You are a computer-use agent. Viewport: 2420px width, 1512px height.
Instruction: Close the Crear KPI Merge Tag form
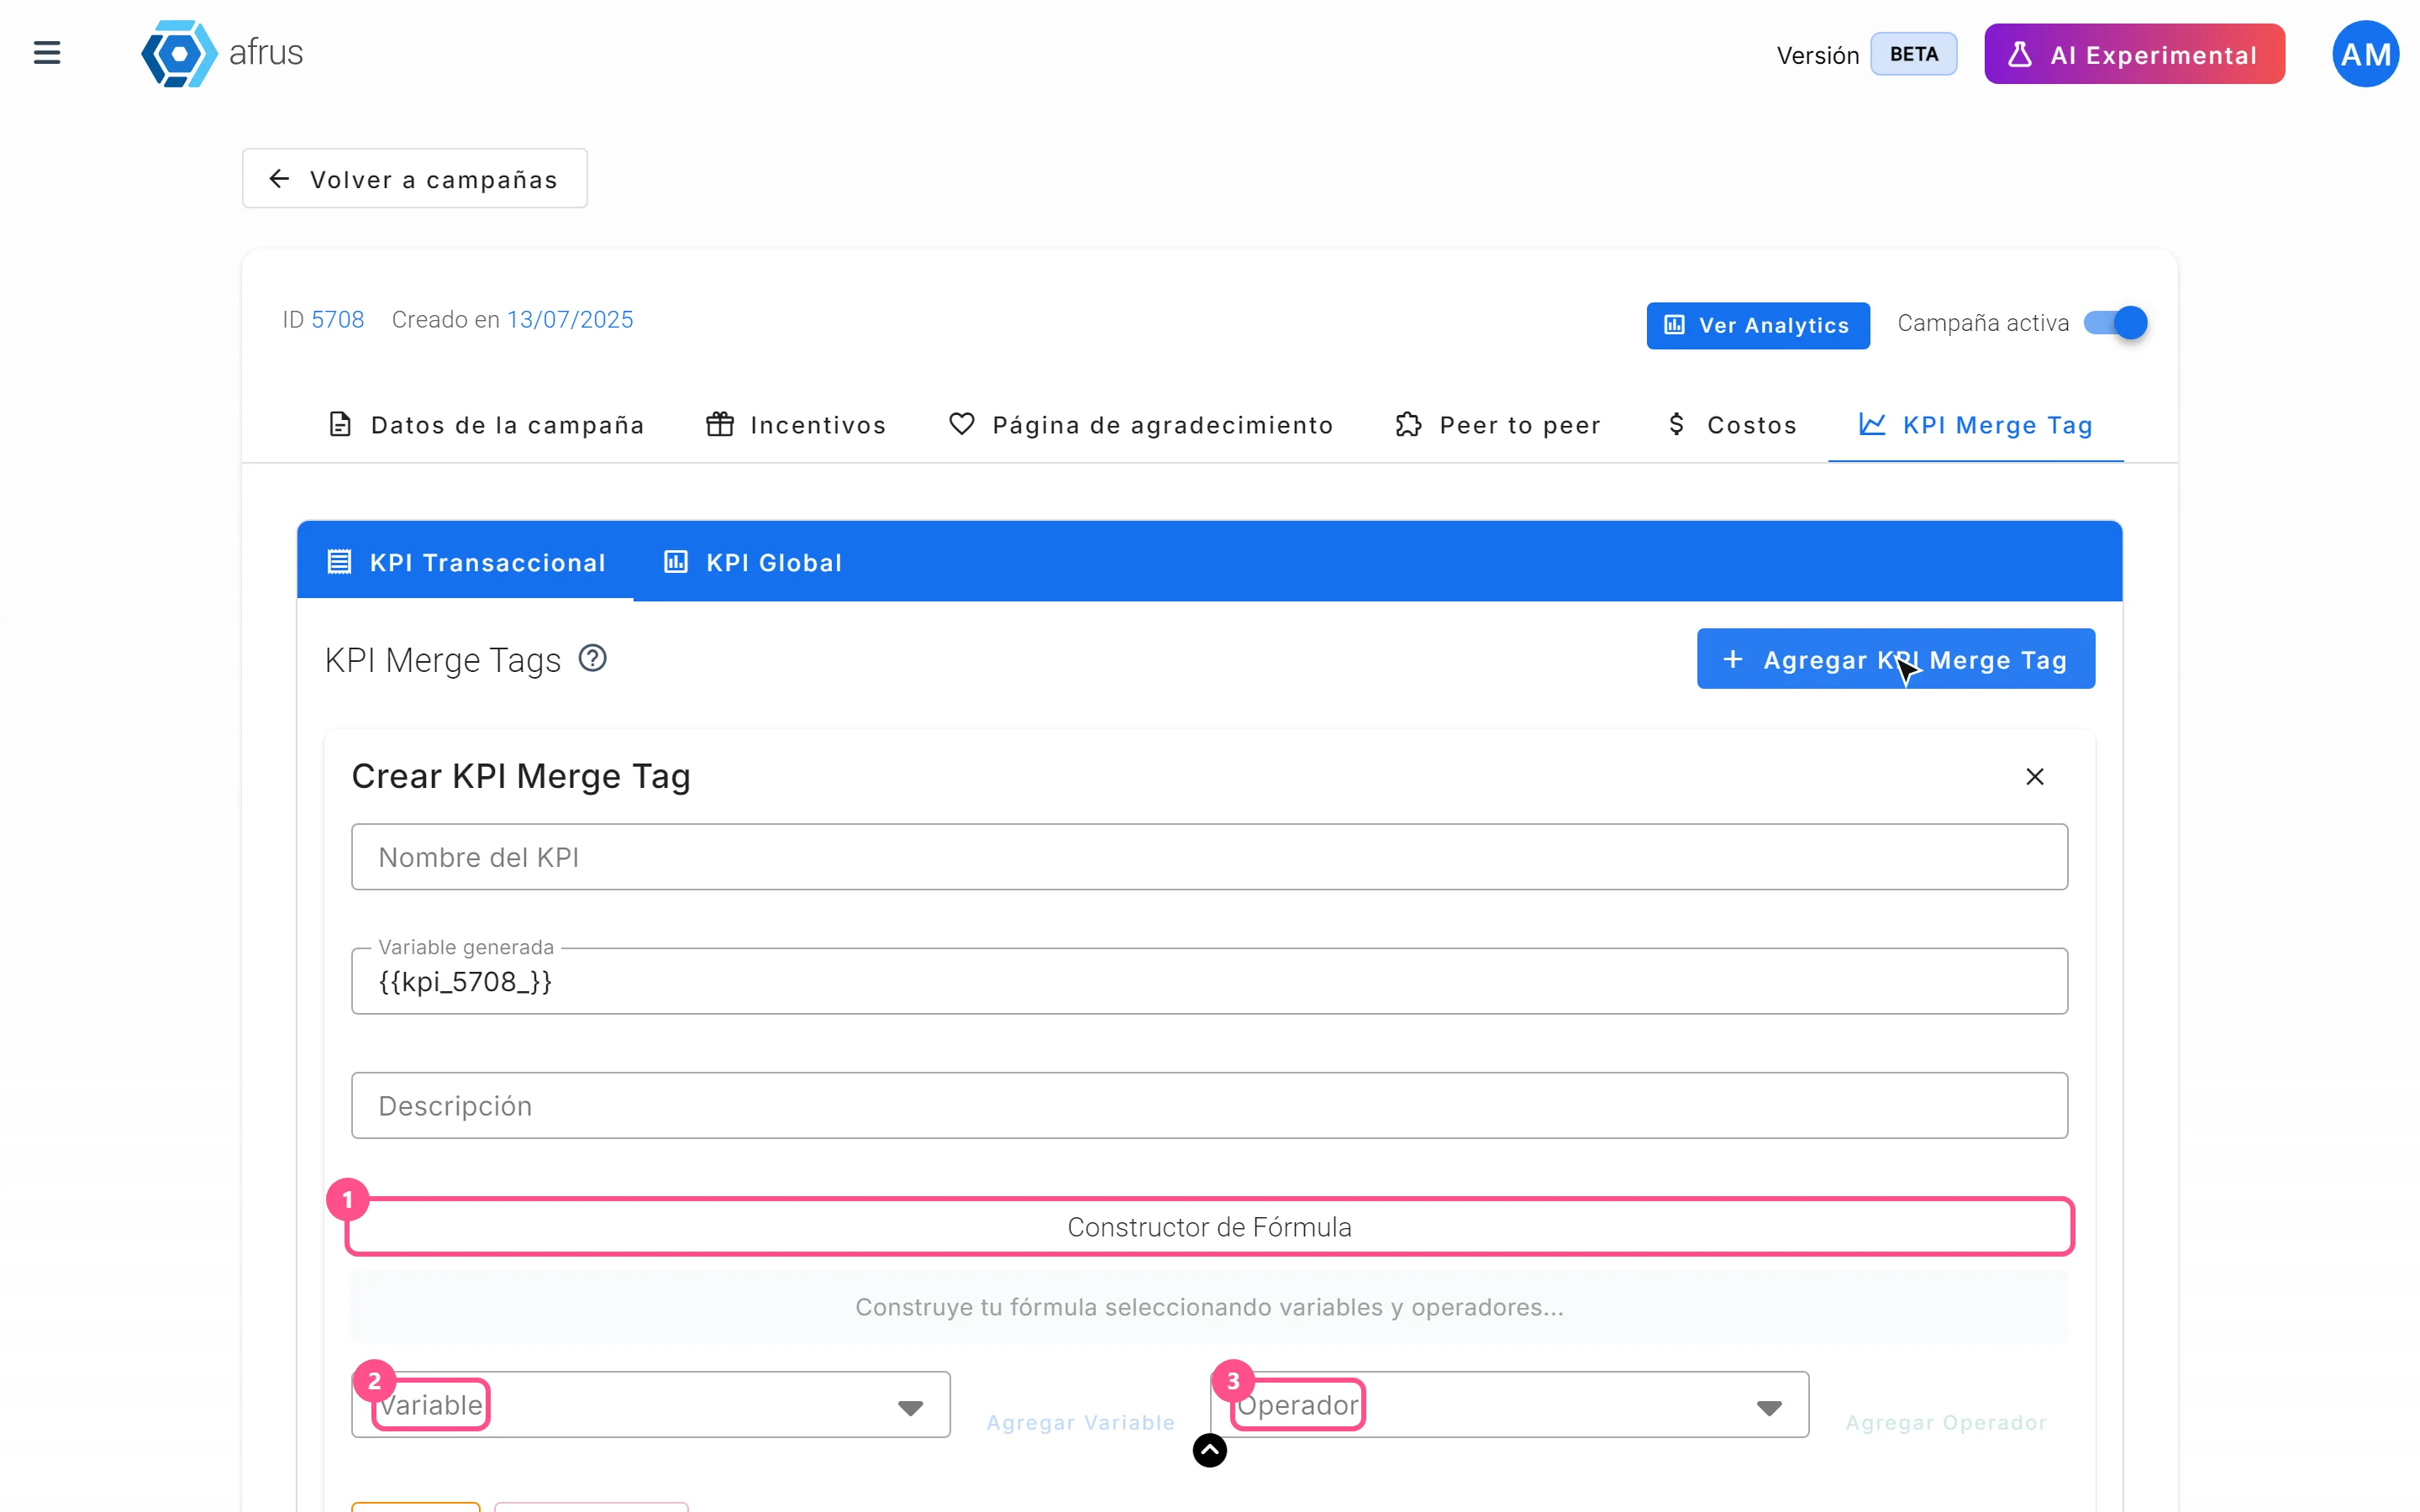pyautogui.click(x=2034, y=777)
